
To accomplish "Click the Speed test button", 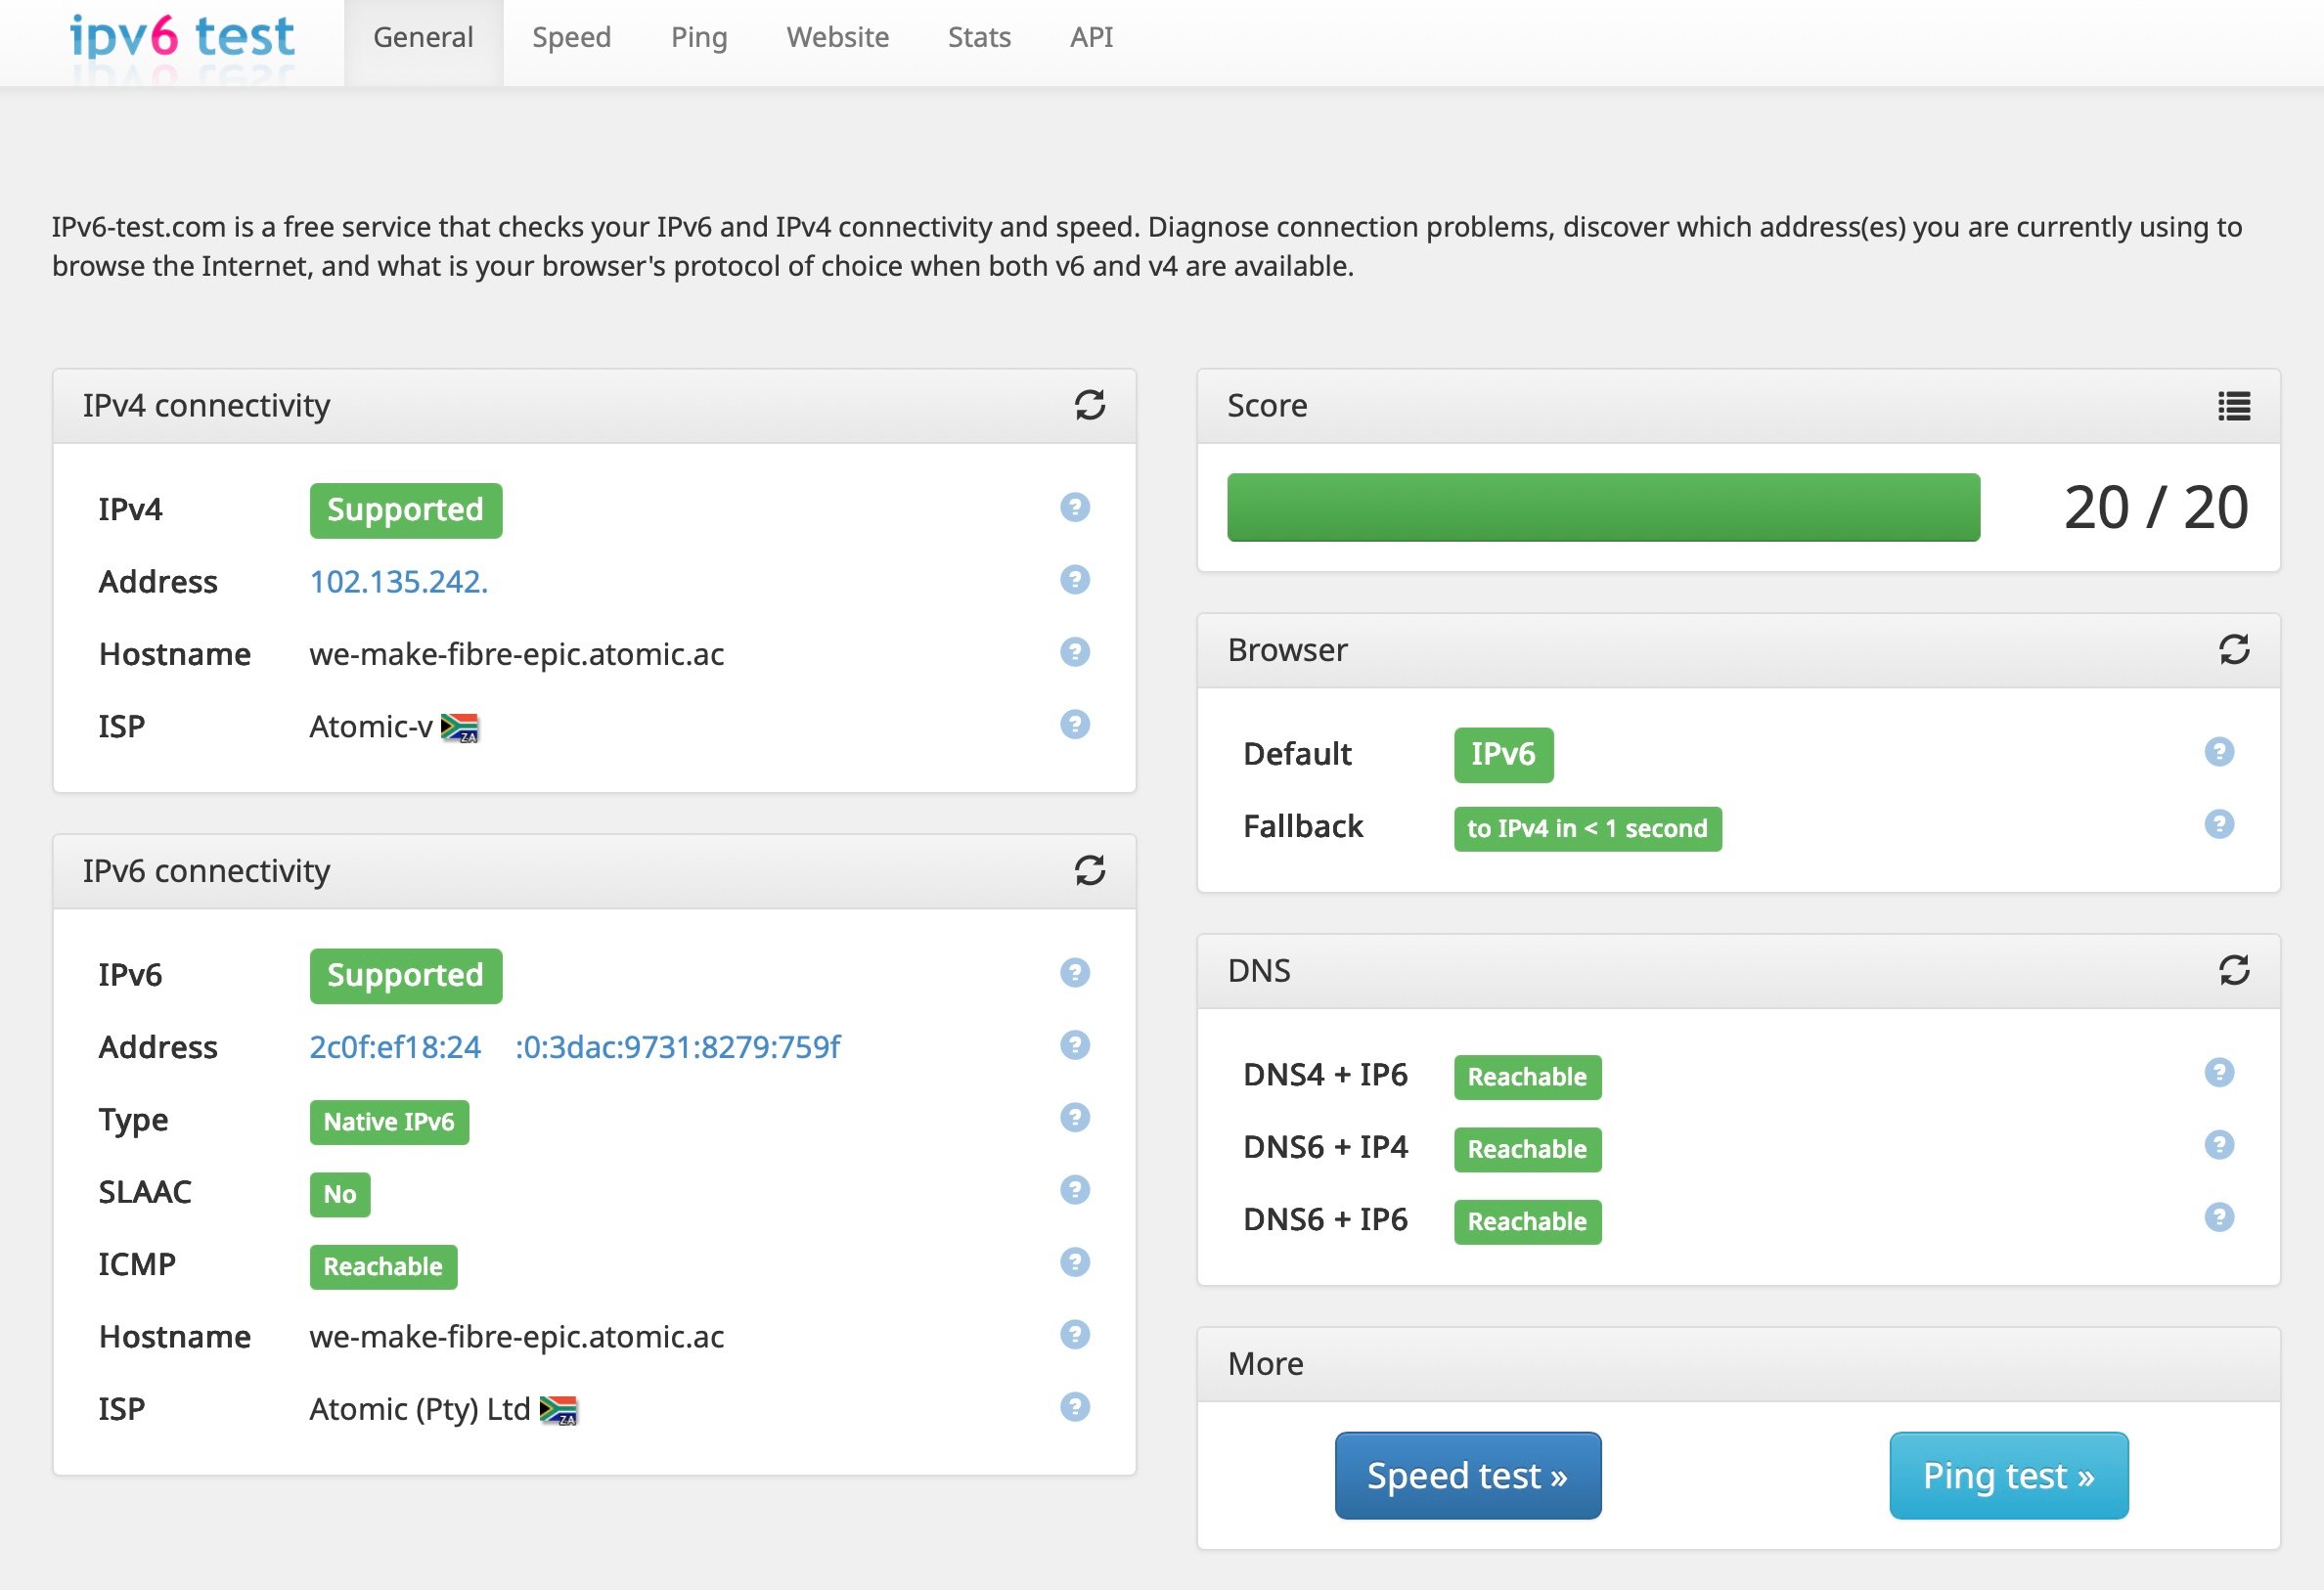I will [x=1467, y=1475].
